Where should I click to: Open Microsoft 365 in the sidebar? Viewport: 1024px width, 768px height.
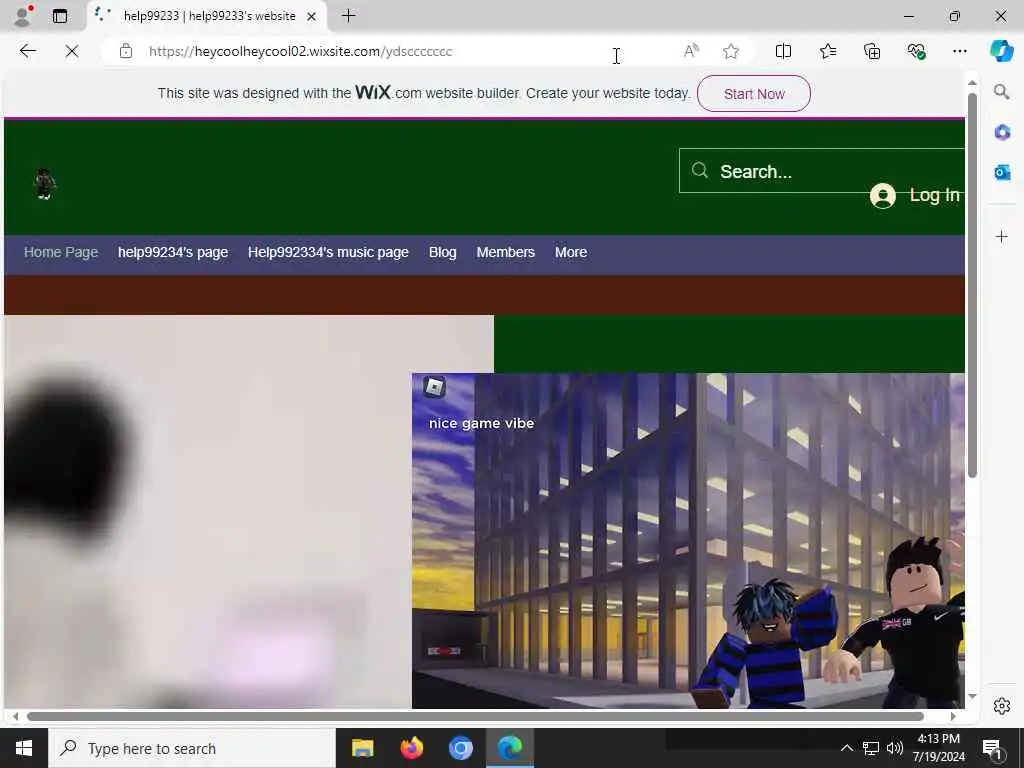click(1002, 133)
